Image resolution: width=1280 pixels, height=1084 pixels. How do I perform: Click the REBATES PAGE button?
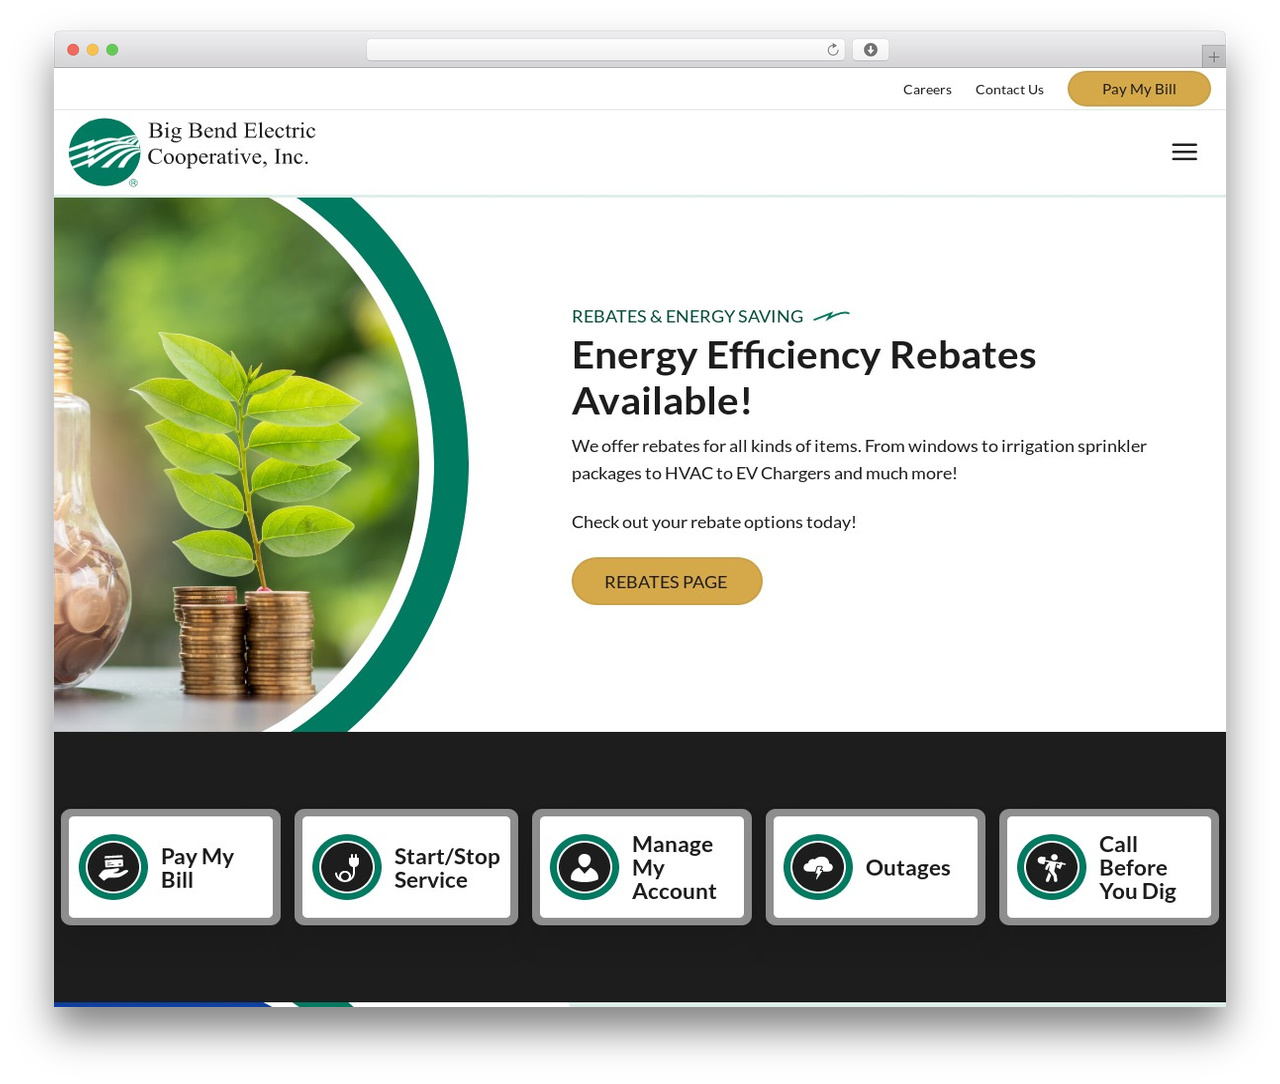pyautogui.click(x=667, y=581)
